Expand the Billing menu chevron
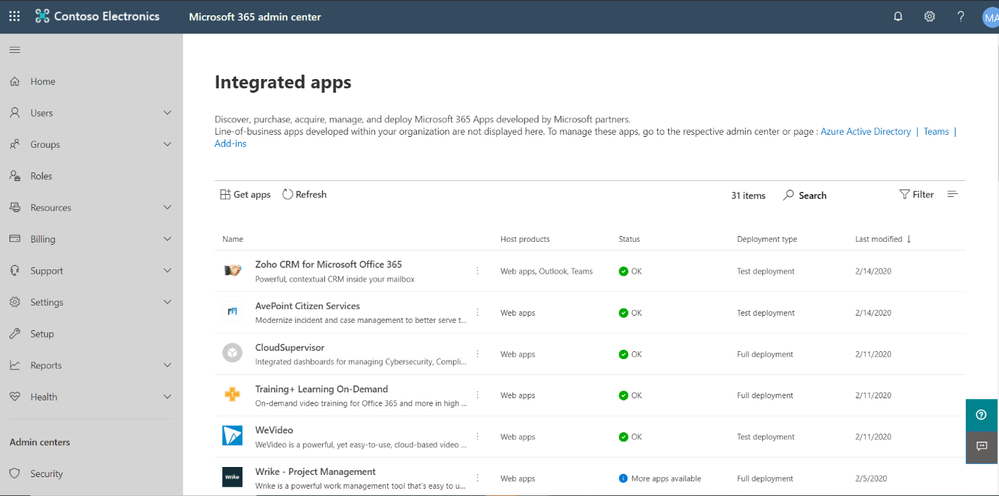 [168, 239]
